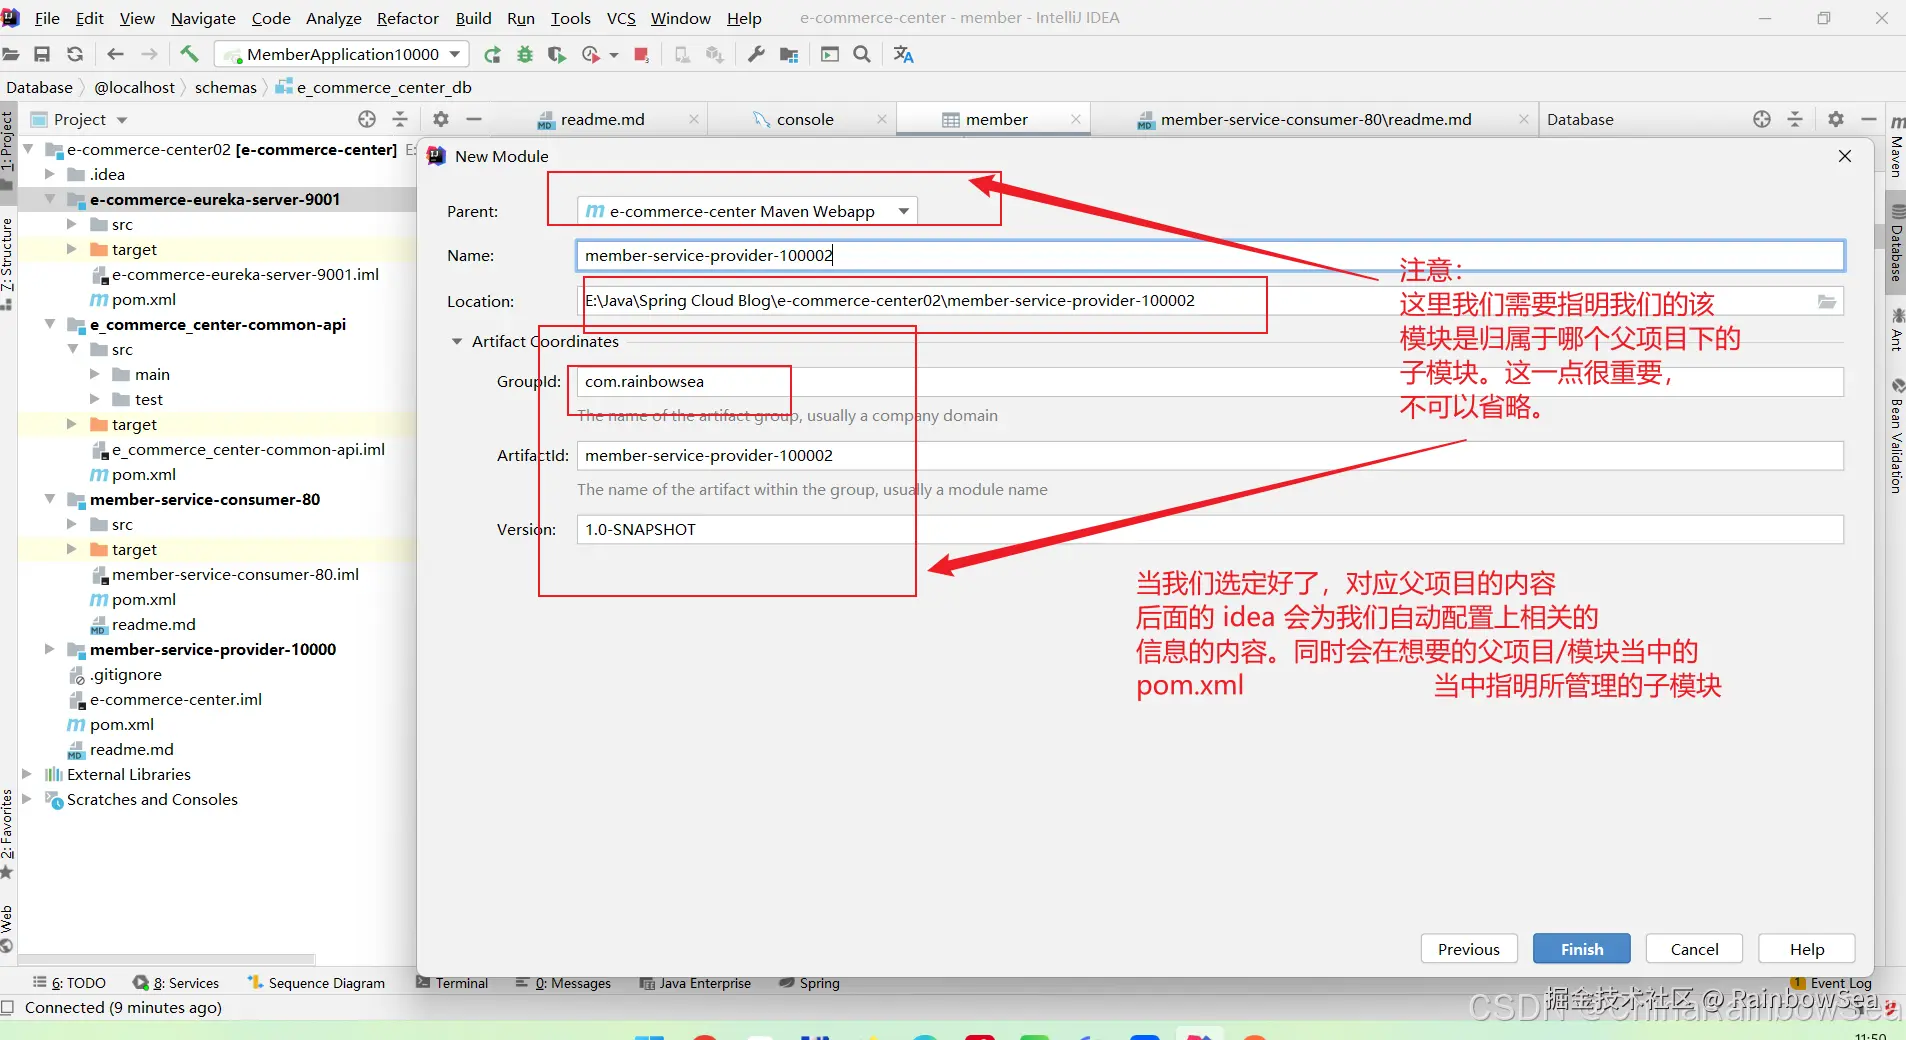Click the Search Everywhere magnifier icon
Screen dimensions: 1906x1040
[862, 54]
